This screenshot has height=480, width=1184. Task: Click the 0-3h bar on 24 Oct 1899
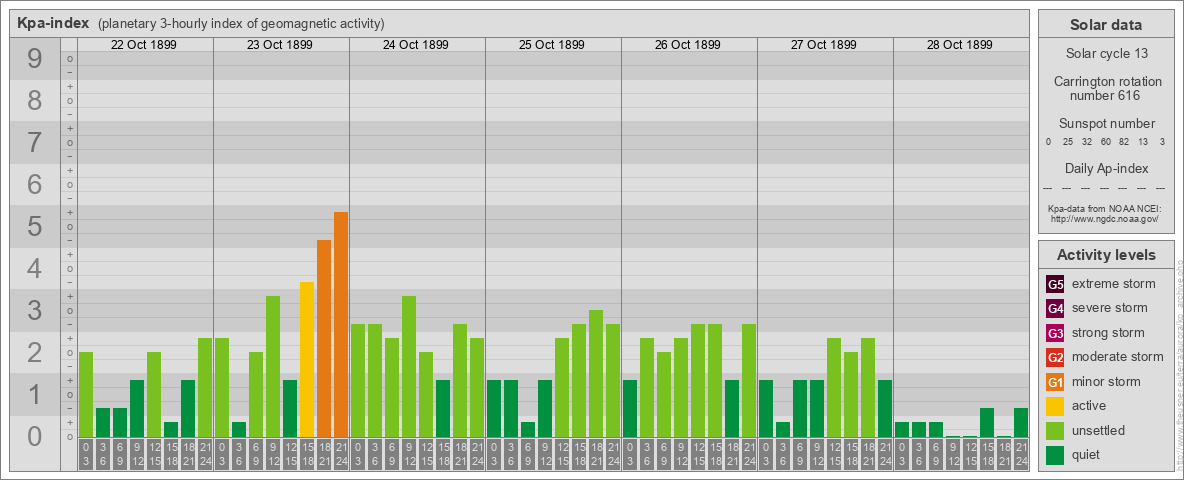pos(358,380)
